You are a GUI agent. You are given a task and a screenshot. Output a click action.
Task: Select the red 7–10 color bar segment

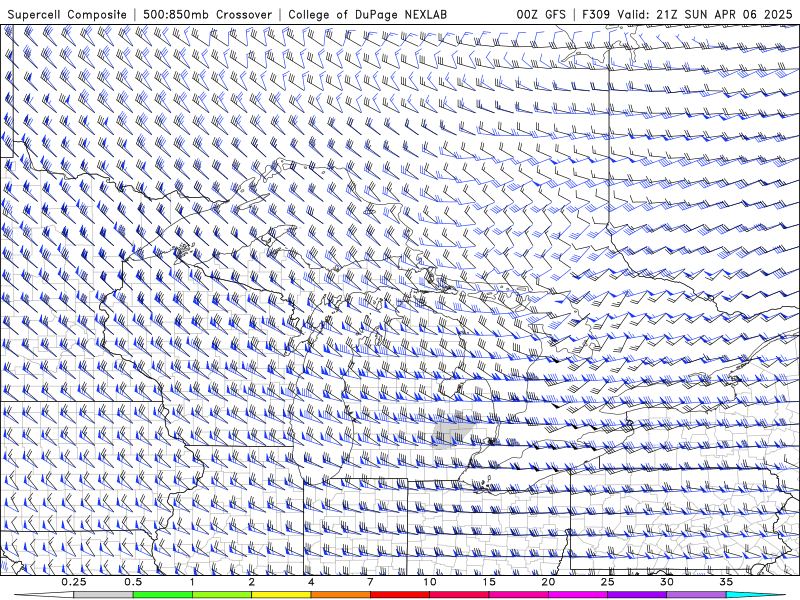[x=400, y=595]
